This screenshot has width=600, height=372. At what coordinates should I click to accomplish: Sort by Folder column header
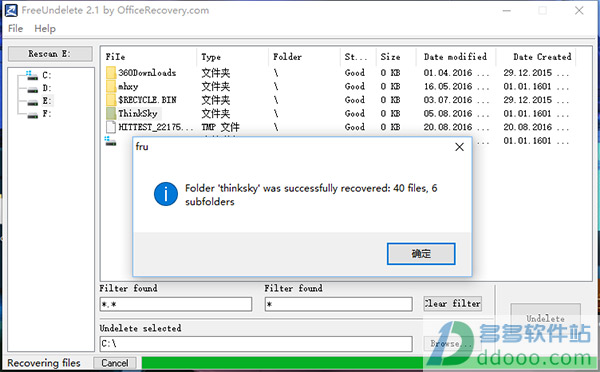287,57
